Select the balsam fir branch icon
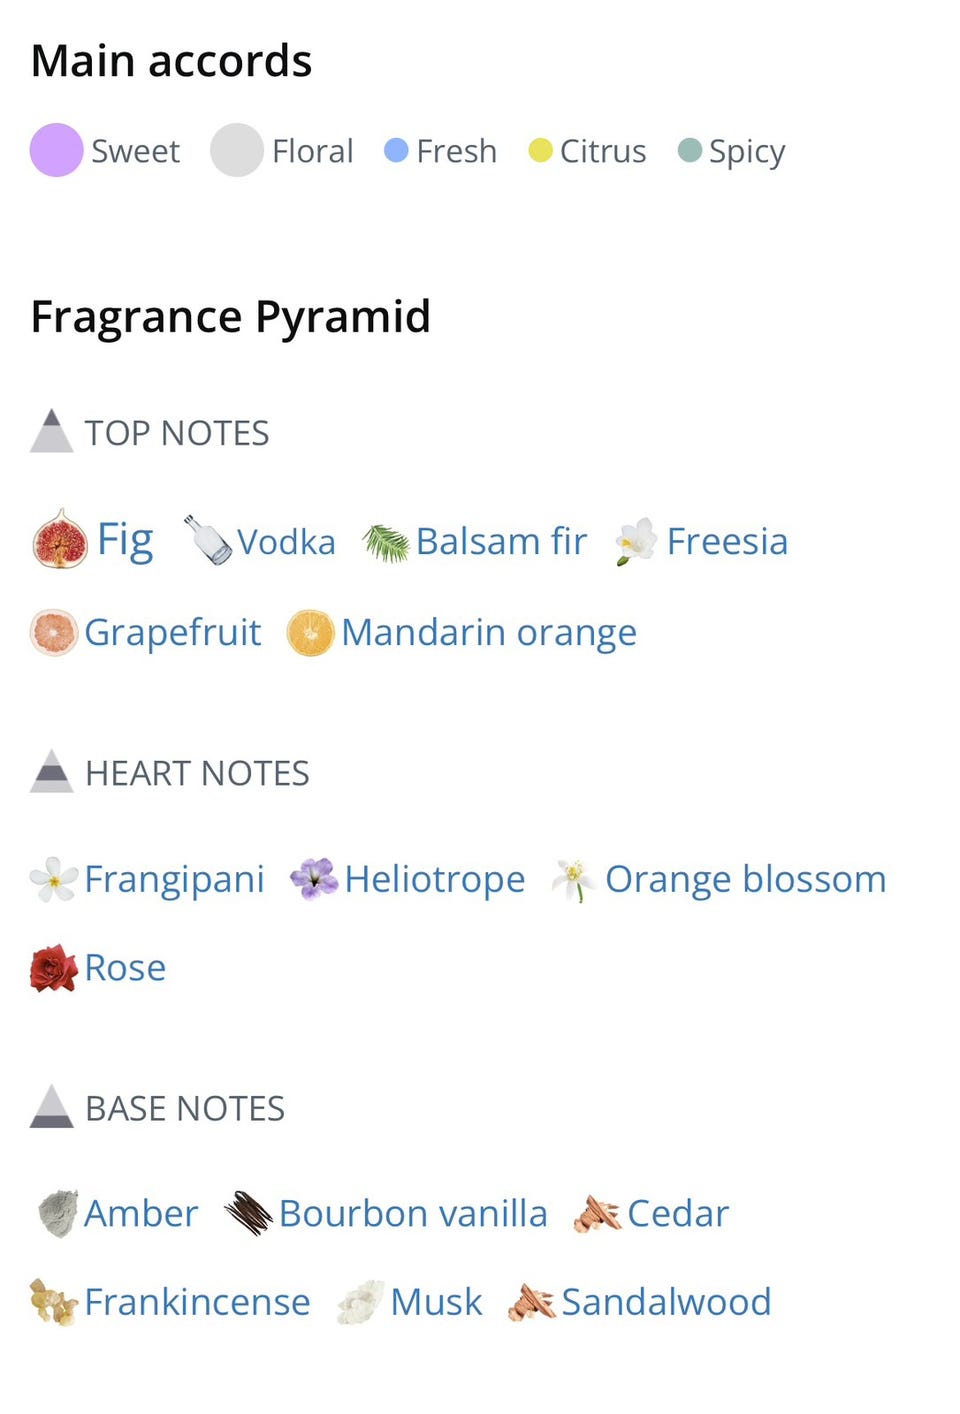The image size is (960, 1414). point(386,543)
